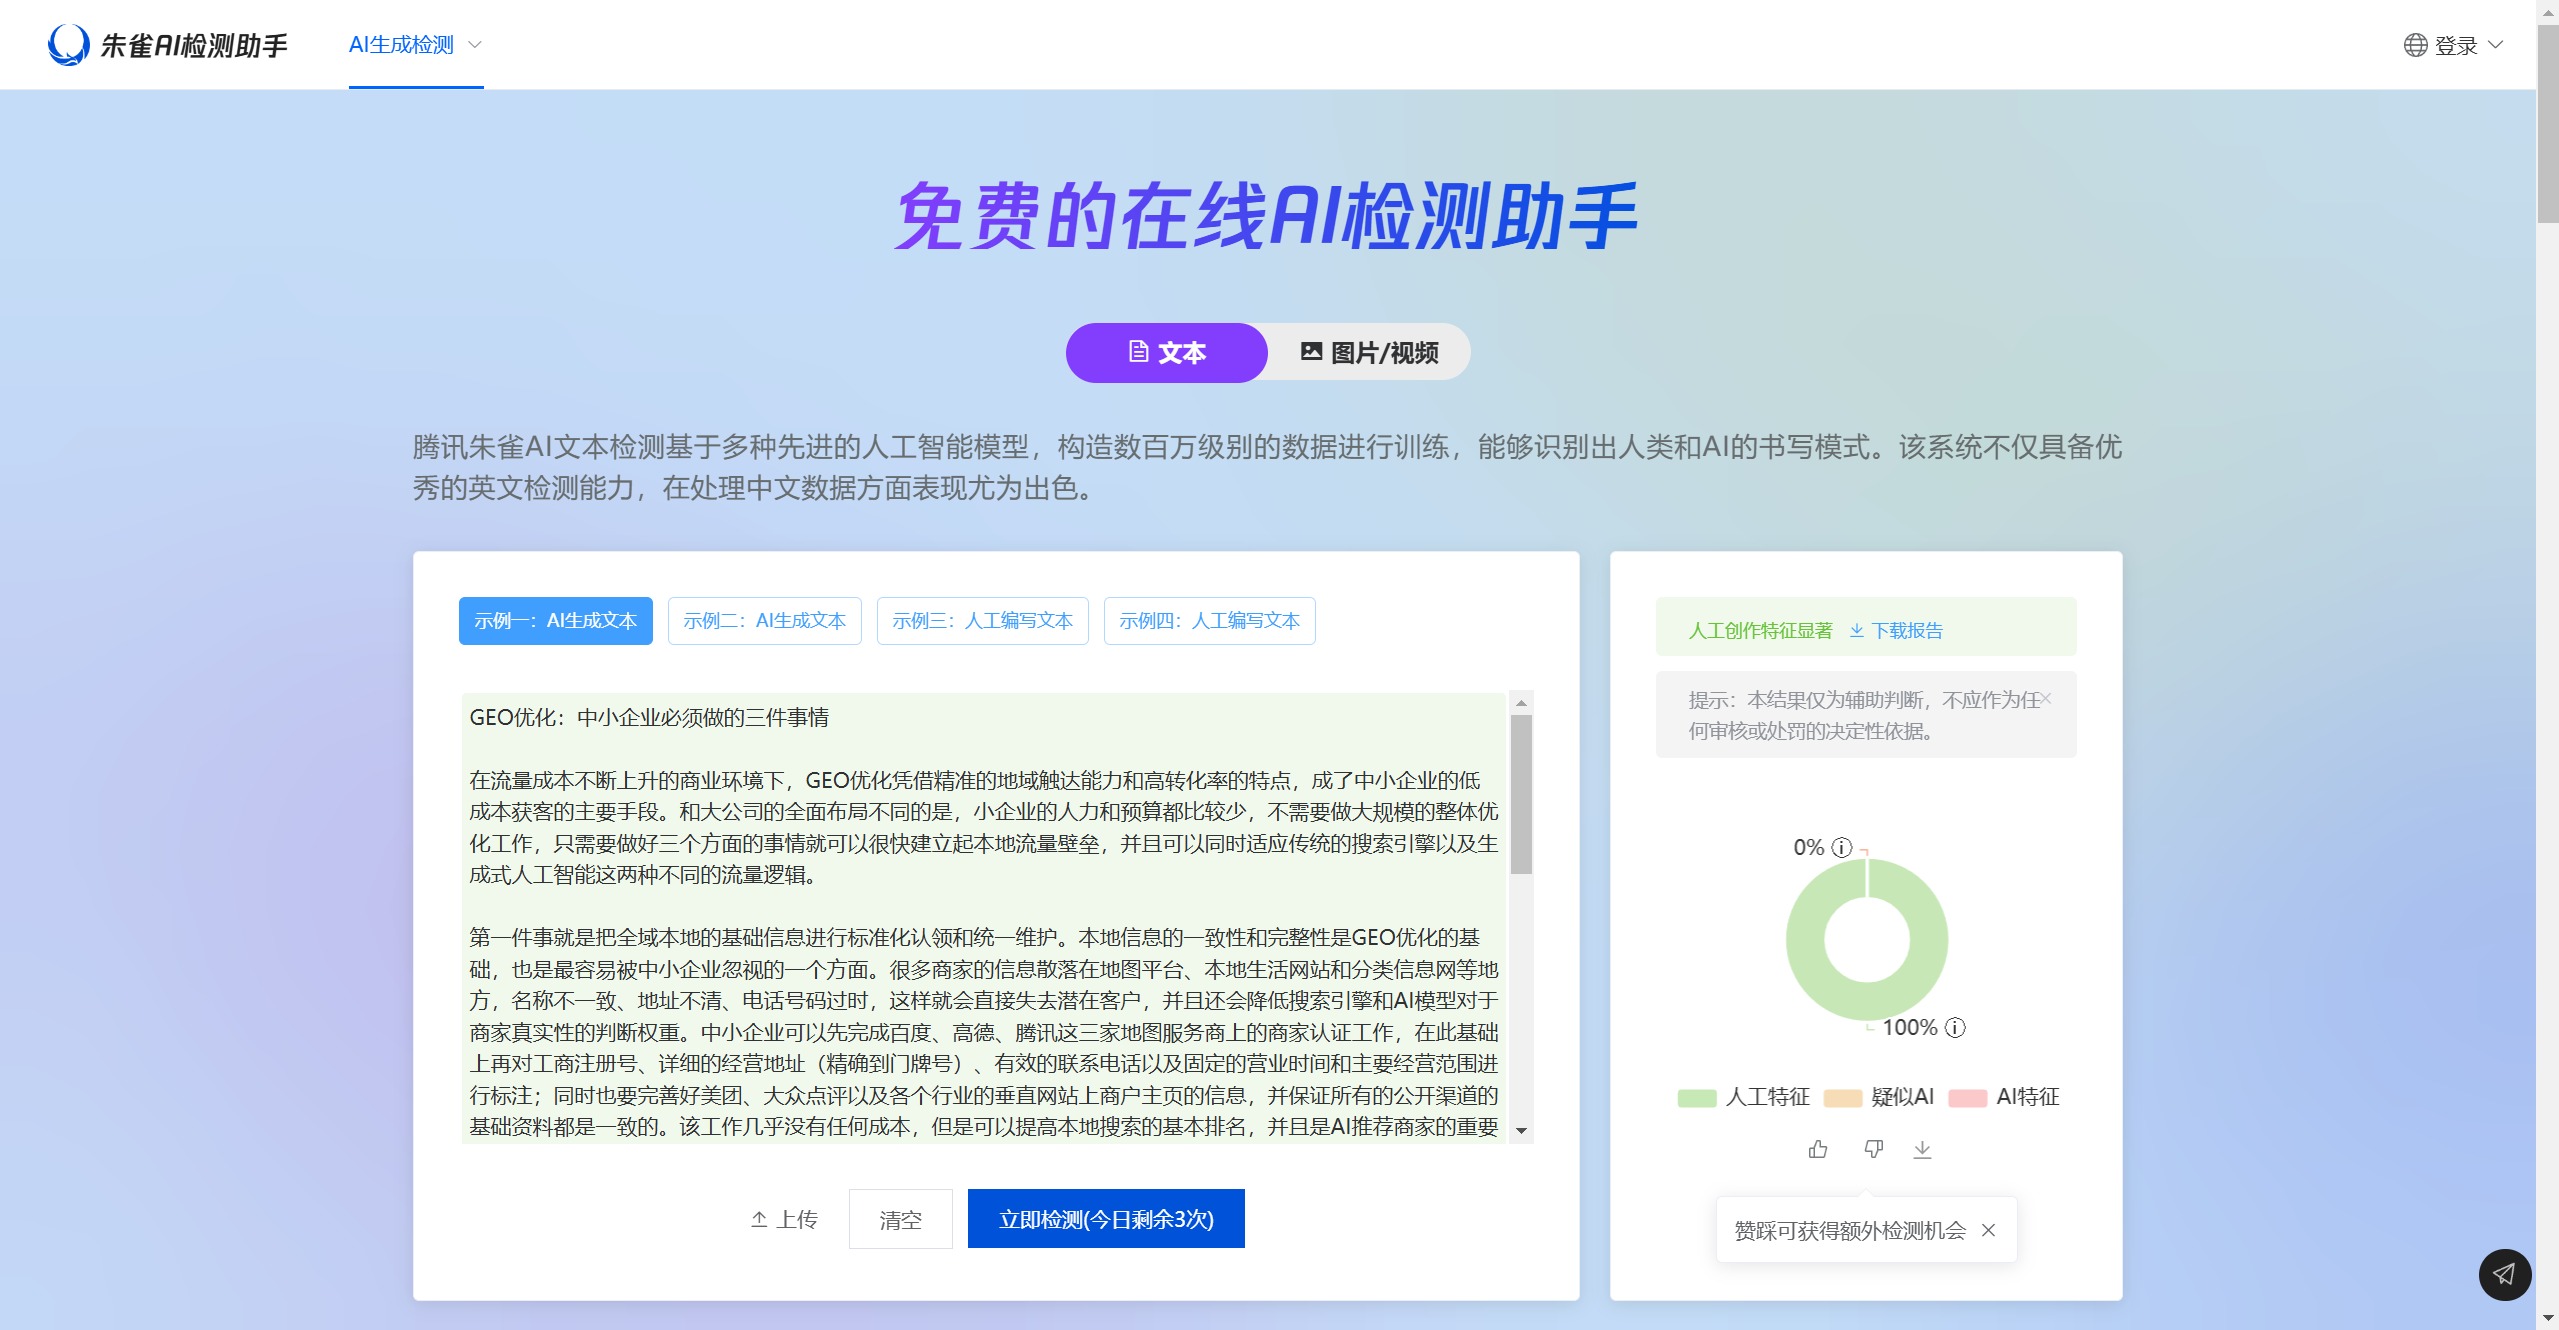Click the 清空 clear button

coord(900,1219)
